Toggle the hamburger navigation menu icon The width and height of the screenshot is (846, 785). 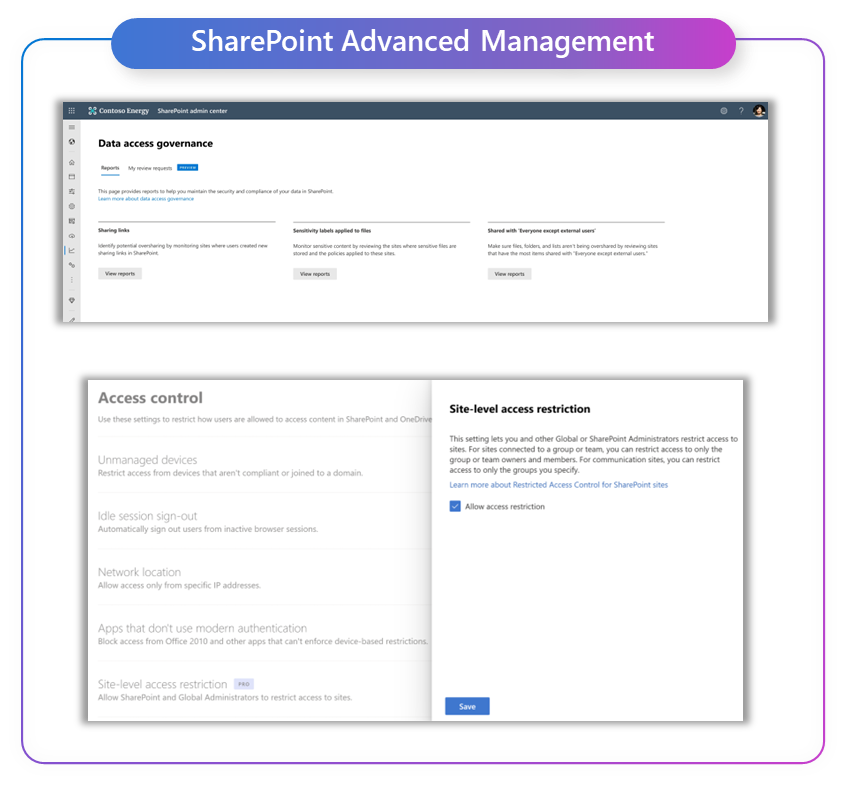[72, 127]
